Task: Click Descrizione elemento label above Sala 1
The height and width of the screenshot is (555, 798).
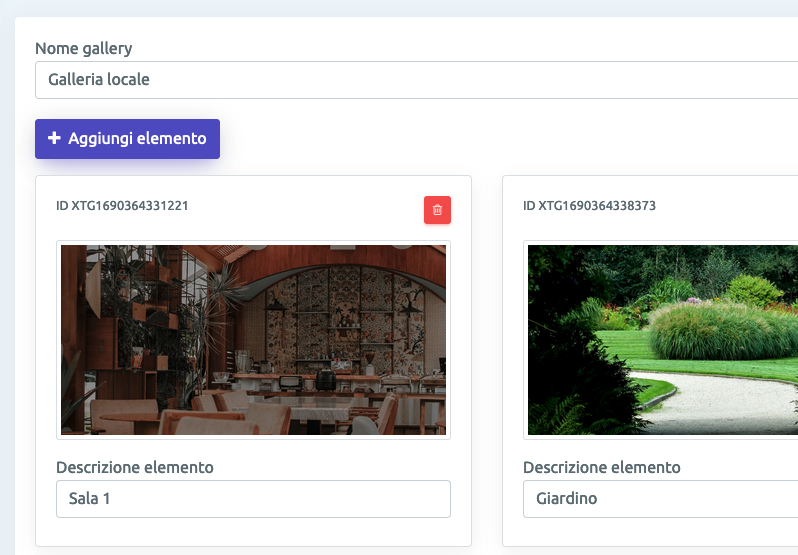Action: (135, 467)
